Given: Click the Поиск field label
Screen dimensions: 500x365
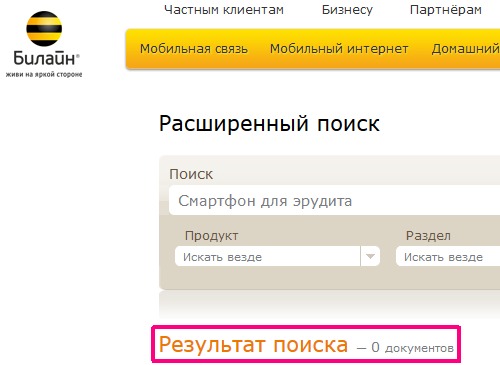Looking at the screenshot, I should pos(191,174).
